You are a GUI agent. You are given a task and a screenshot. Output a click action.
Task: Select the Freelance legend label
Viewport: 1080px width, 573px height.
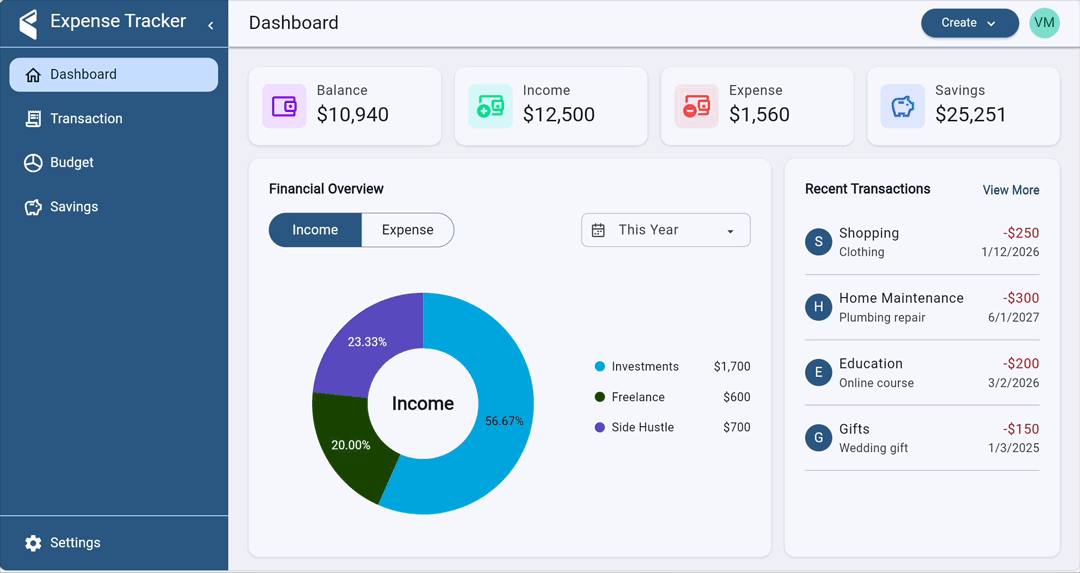coord(638,397)
